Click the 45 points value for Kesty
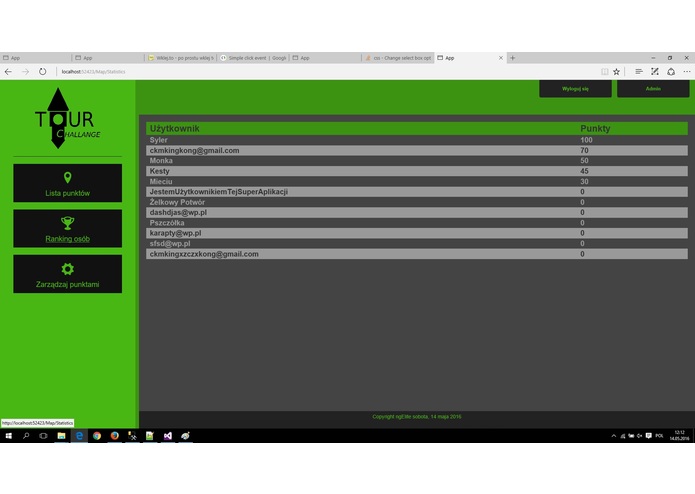 585,171
